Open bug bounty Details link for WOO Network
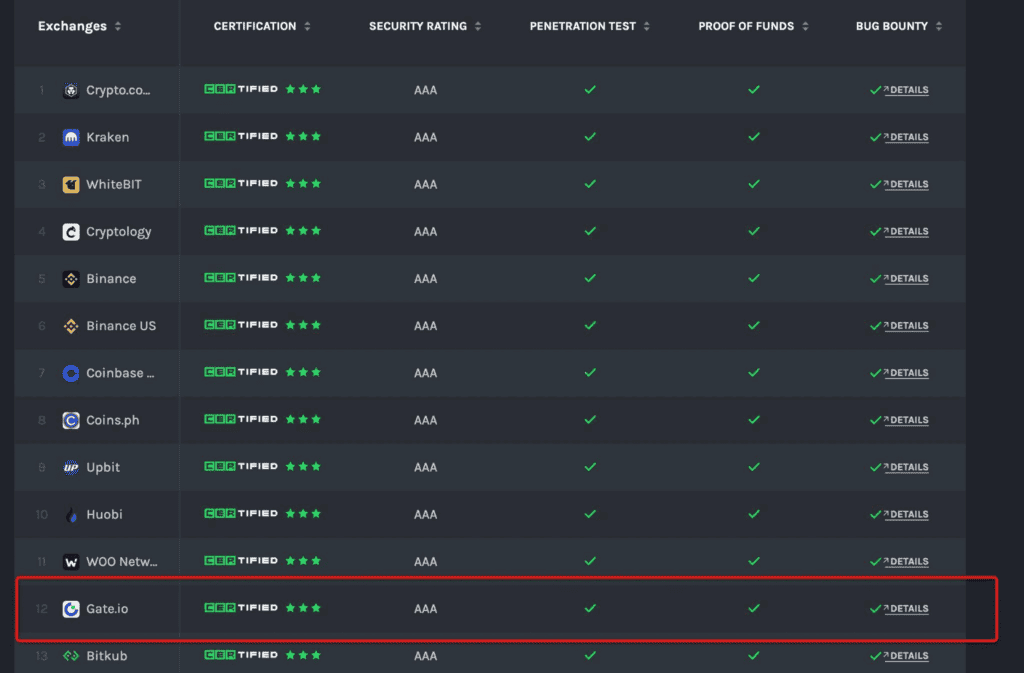 tap(906, 561)
